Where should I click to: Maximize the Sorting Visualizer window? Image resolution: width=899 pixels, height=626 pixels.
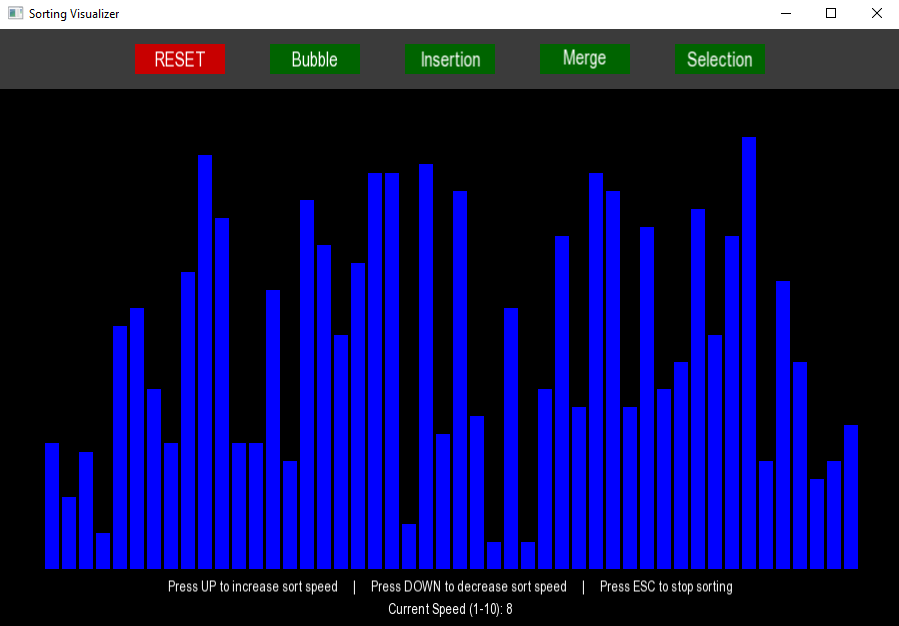[x=831, y=14]
